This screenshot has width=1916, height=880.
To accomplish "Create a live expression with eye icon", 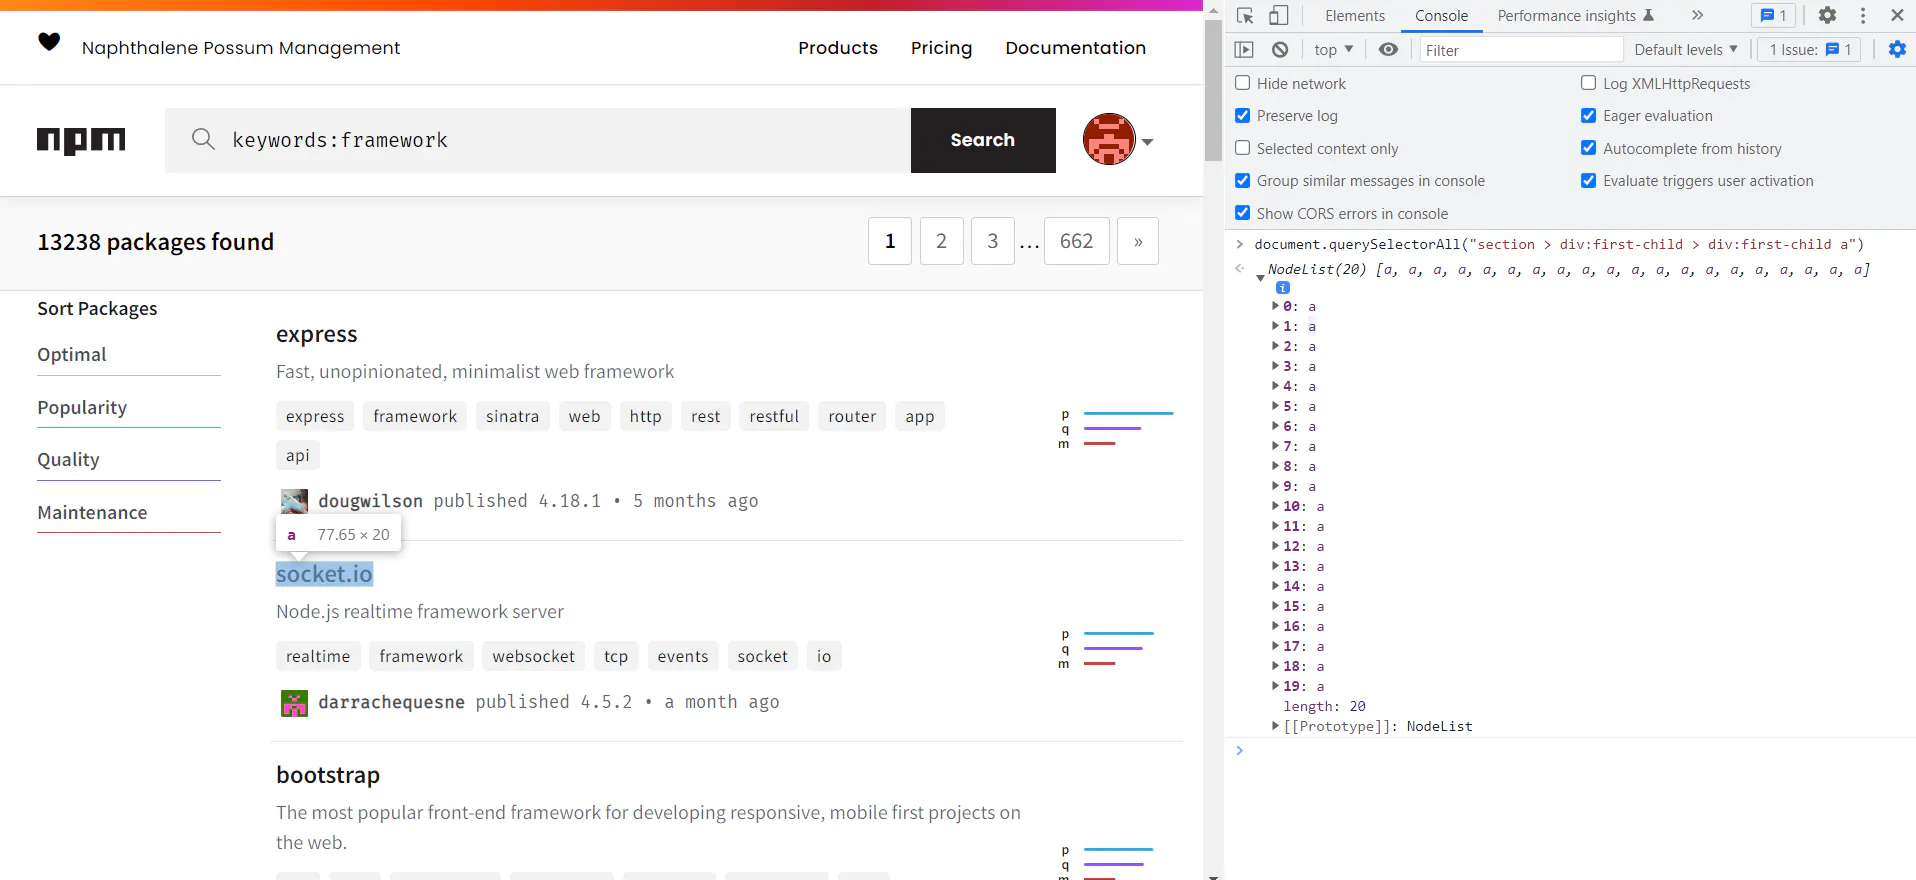I will [x=1388, y=49].
